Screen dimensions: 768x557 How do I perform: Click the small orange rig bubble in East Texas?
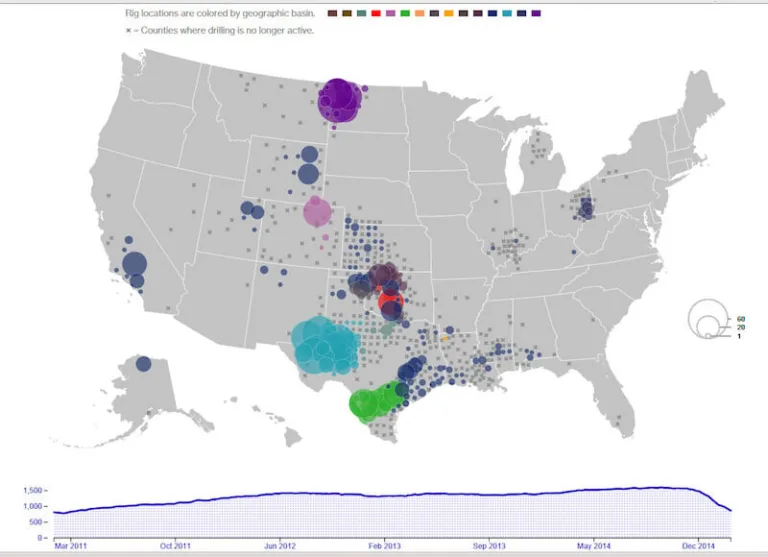coord(445,339)
